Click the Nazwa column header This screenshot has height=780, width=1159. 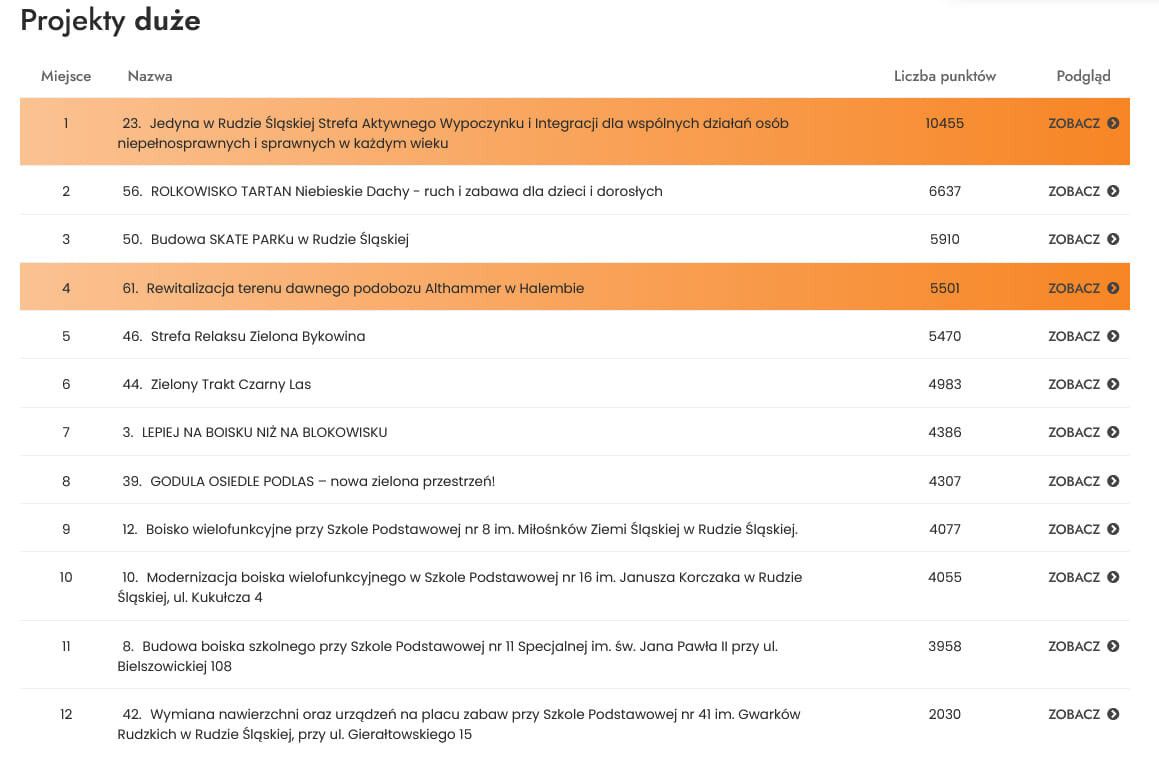point(150,76)
